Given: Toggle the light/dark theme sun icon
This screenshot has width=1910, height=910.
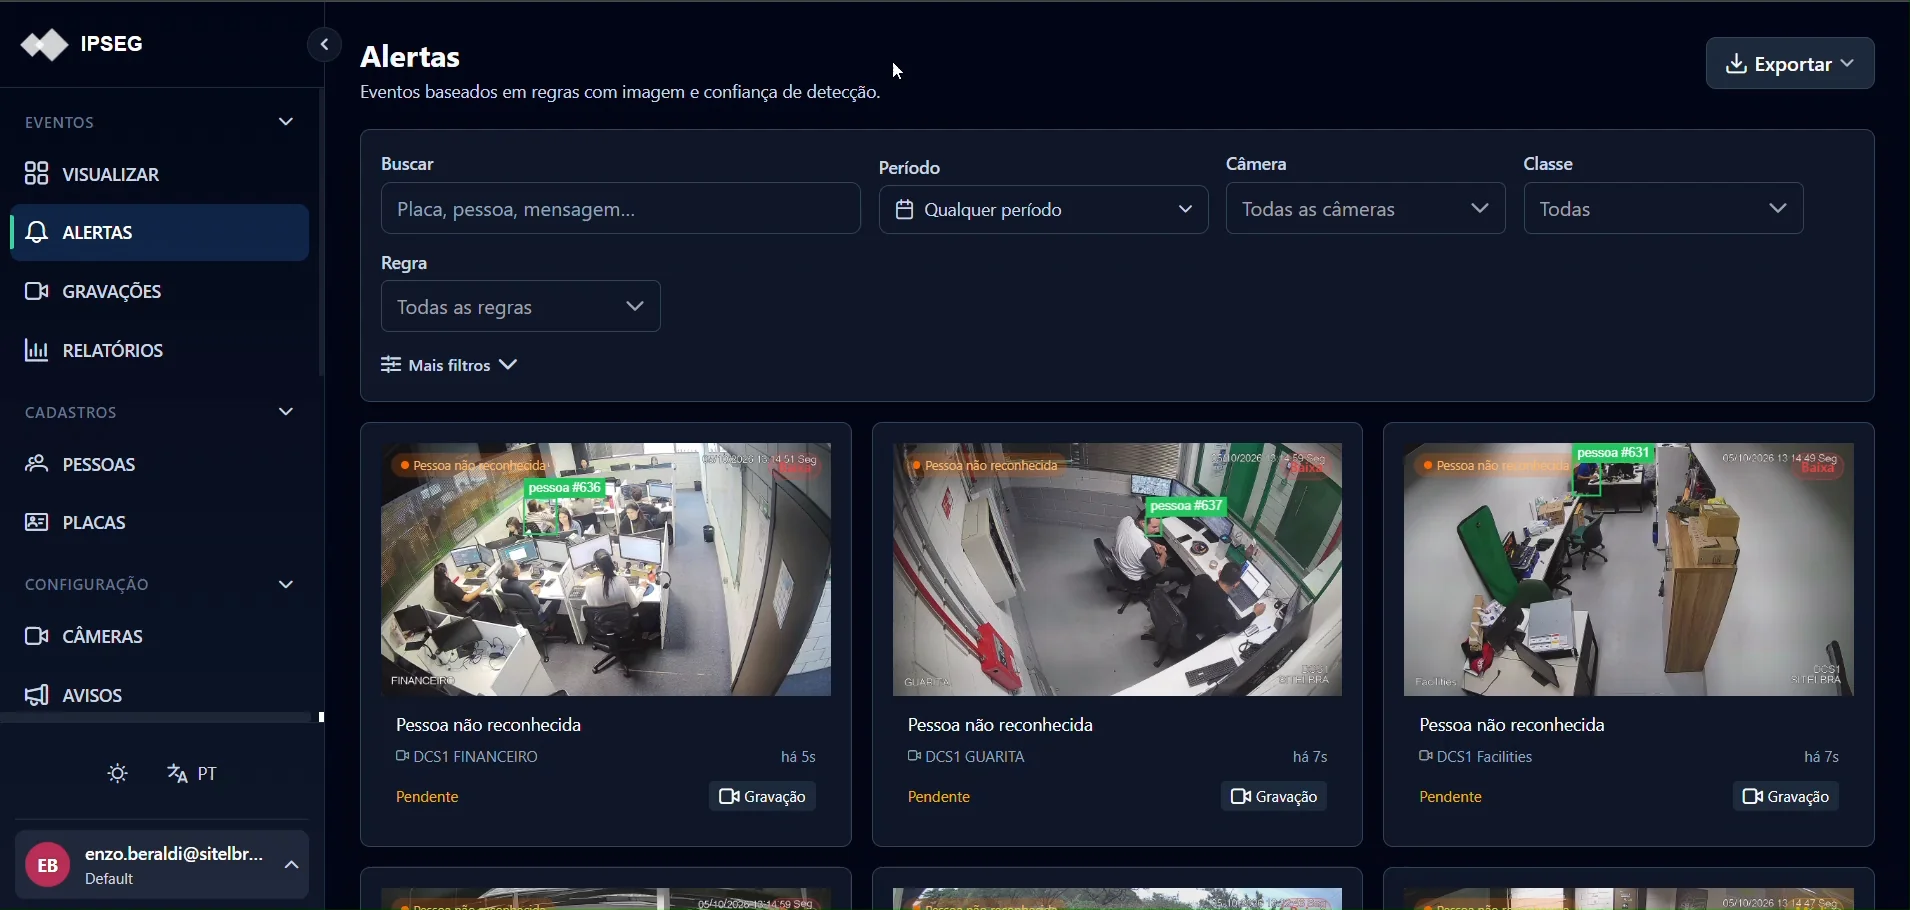Looking at the screenshot, I should [x=118, y=775].
